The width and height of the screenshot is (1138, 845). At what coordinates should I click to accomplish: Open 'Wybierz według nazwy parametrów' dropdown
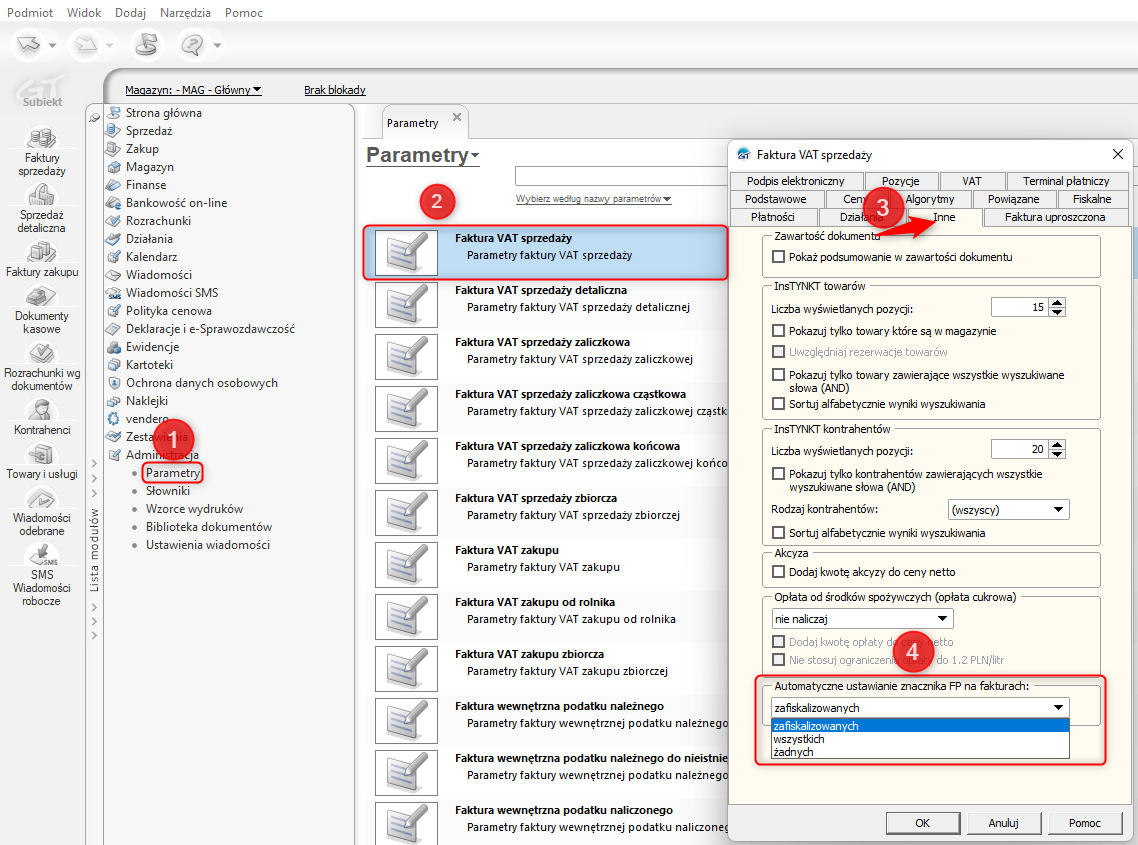coord(593,199)
